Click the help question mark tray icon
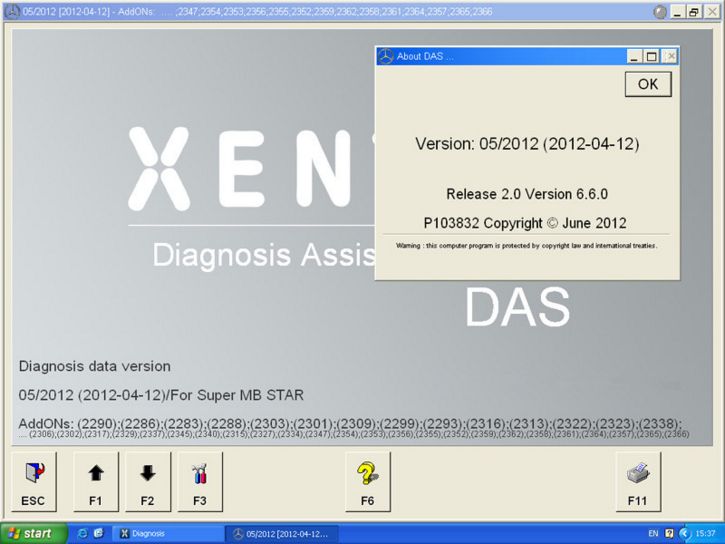Viewport: 725px width, 544px height. [669, 533]
